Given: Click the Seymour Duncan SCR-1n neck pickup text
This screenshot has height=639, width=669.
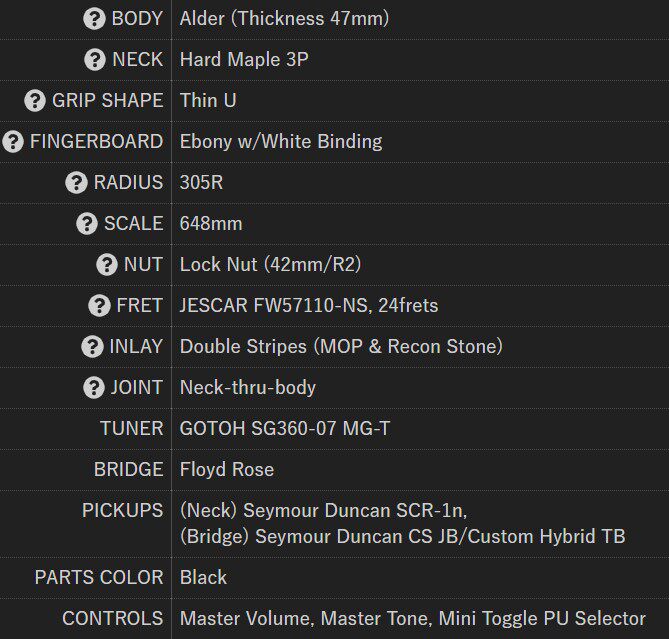Looking at the screenshot, I should [323, 511].
